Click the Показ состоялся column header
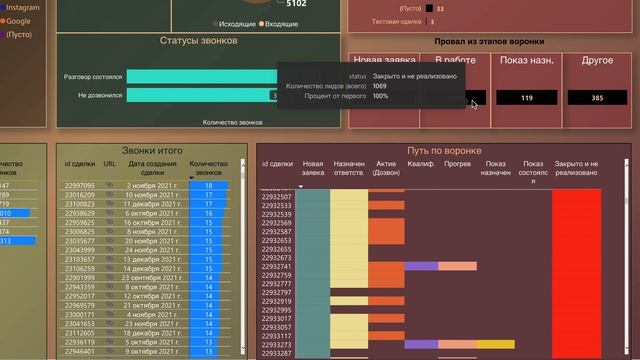 point(533,172)
